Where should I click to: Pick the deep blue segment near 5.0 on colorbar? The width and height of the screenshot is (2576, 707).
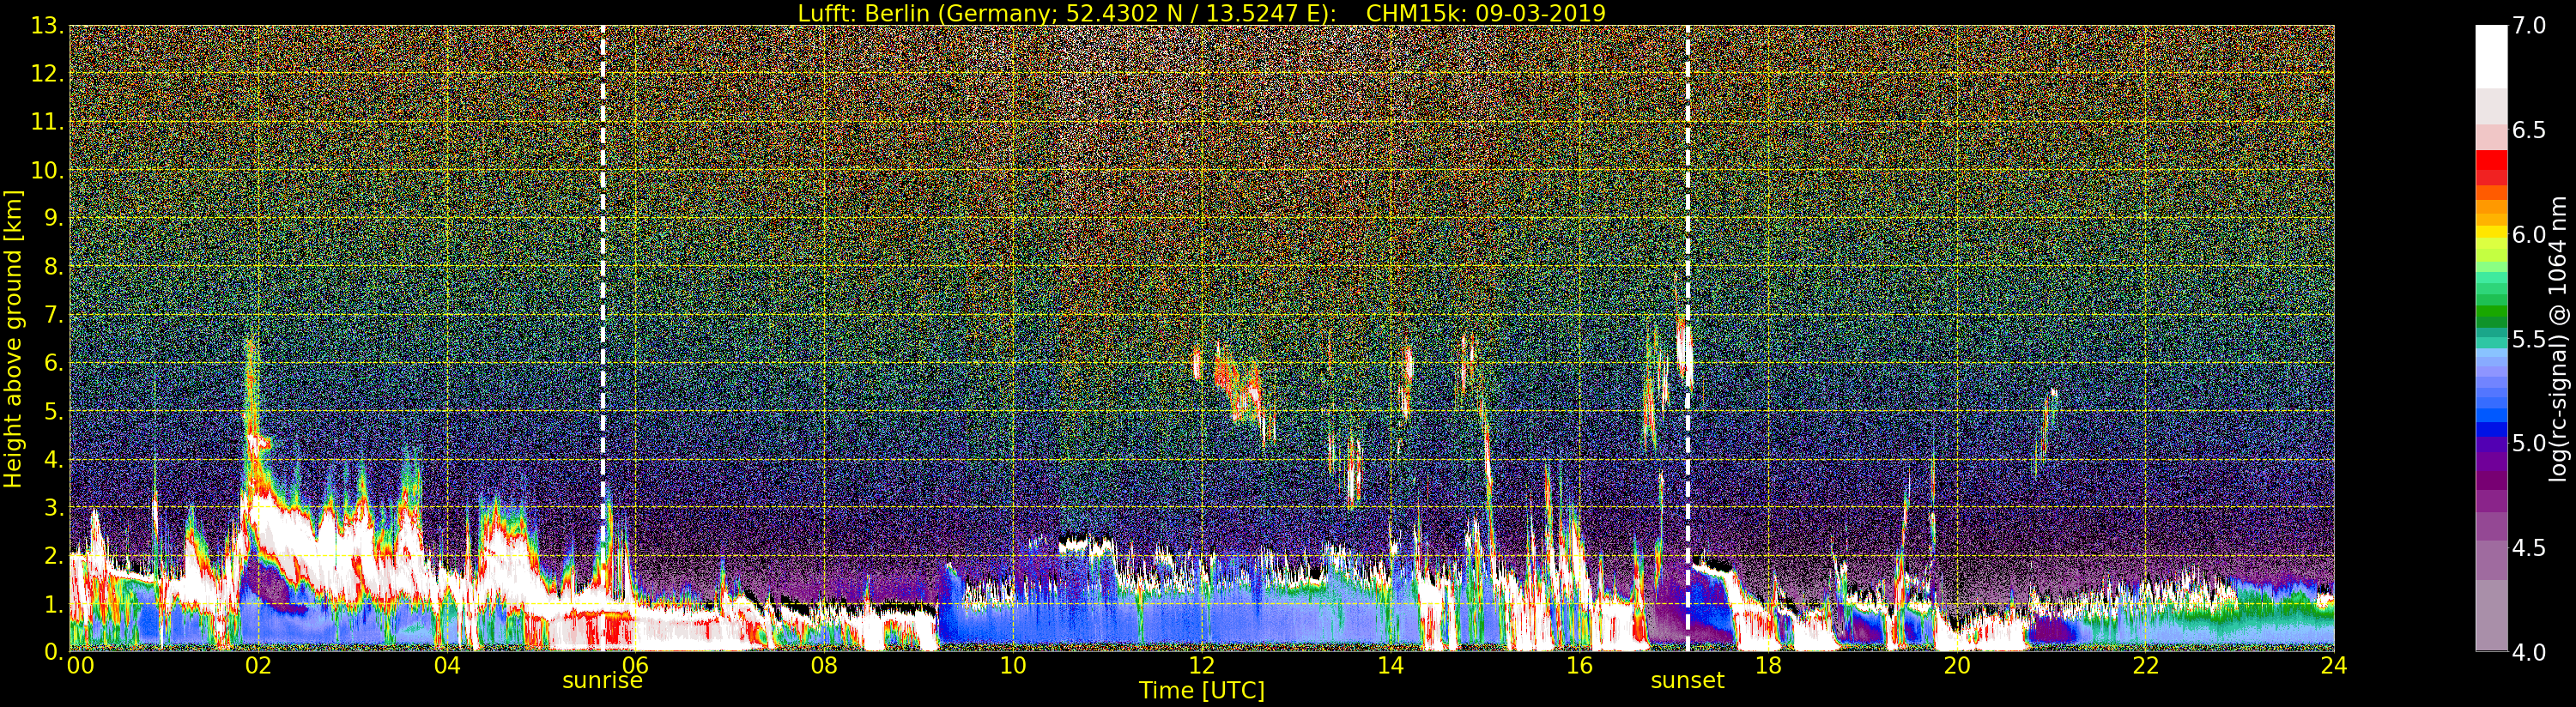(x=2491, y=432)
